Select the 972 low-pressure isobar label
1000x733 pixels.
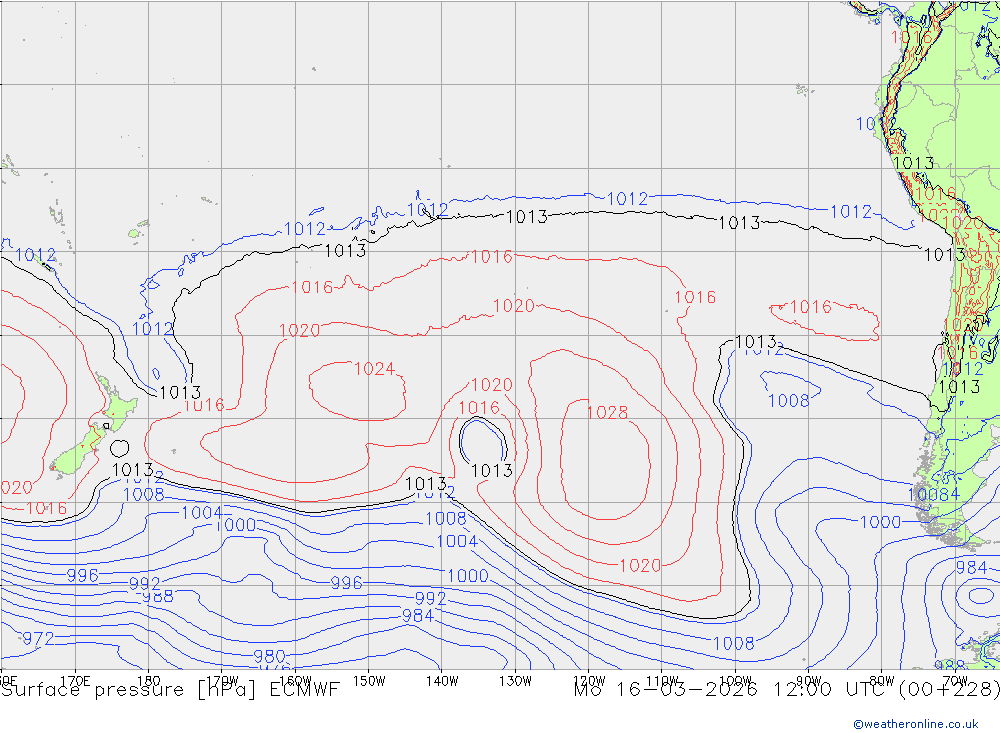click(x=38, y=639)
